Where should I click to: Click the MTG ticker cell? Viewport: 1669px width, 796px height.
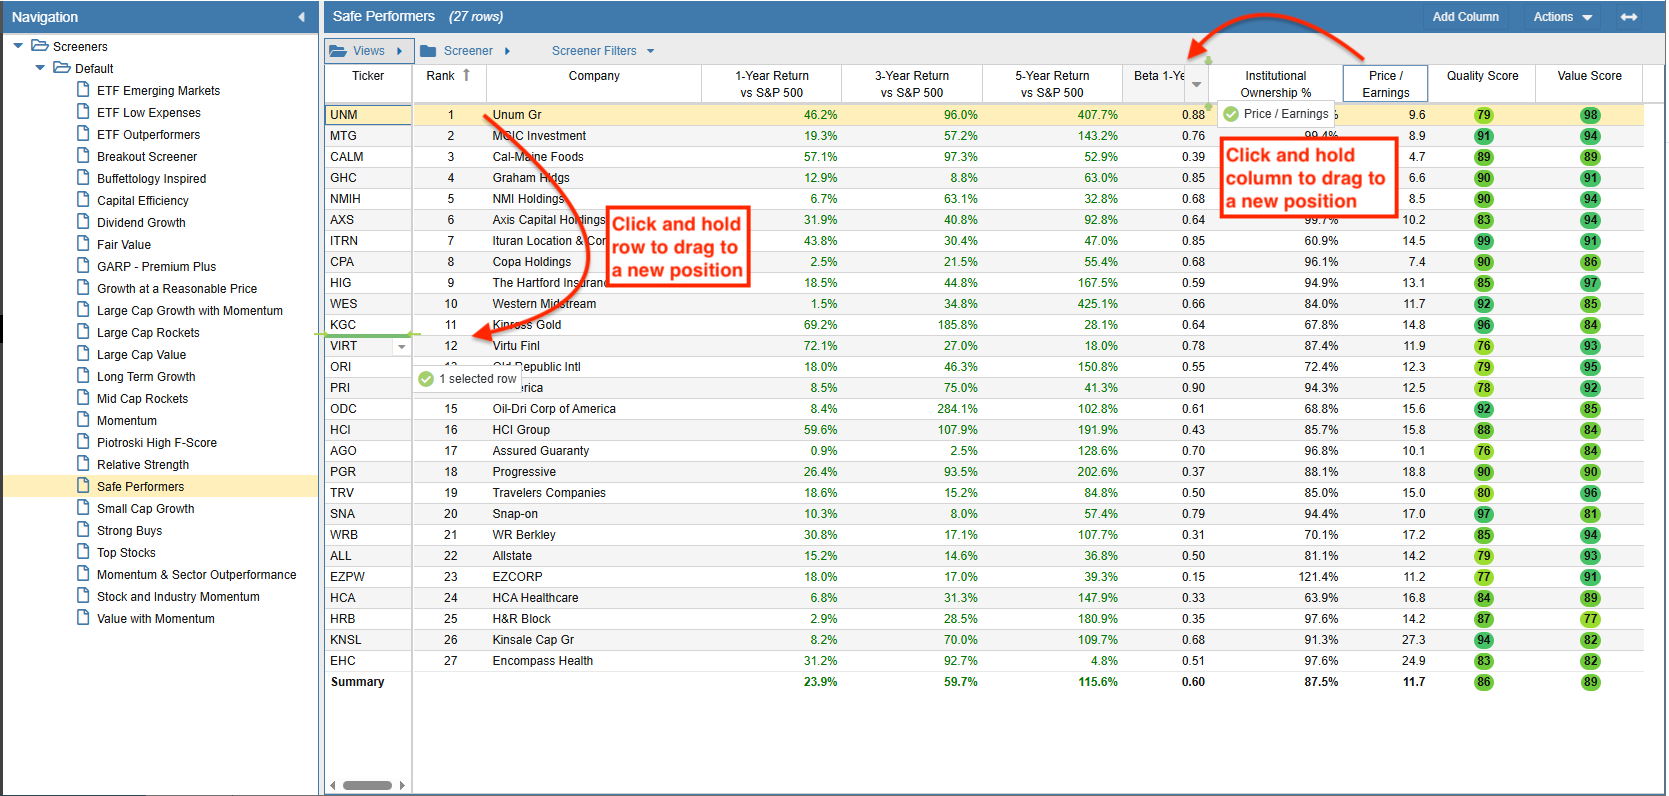point(368,136)
